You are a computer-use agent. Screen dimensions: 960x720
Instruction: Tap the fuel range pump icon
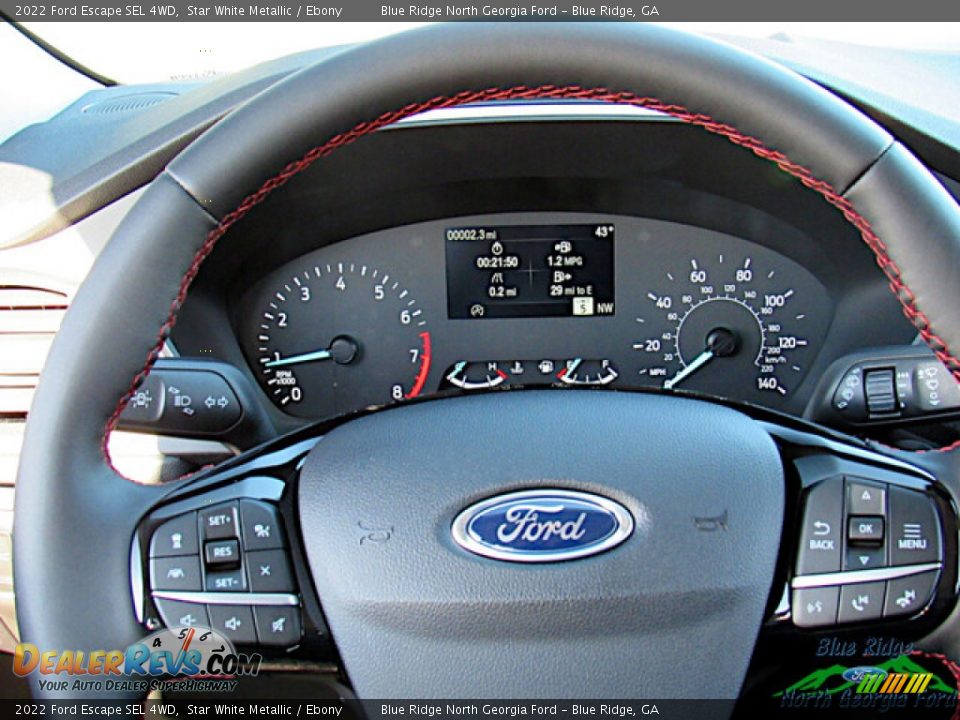[562, 276]
